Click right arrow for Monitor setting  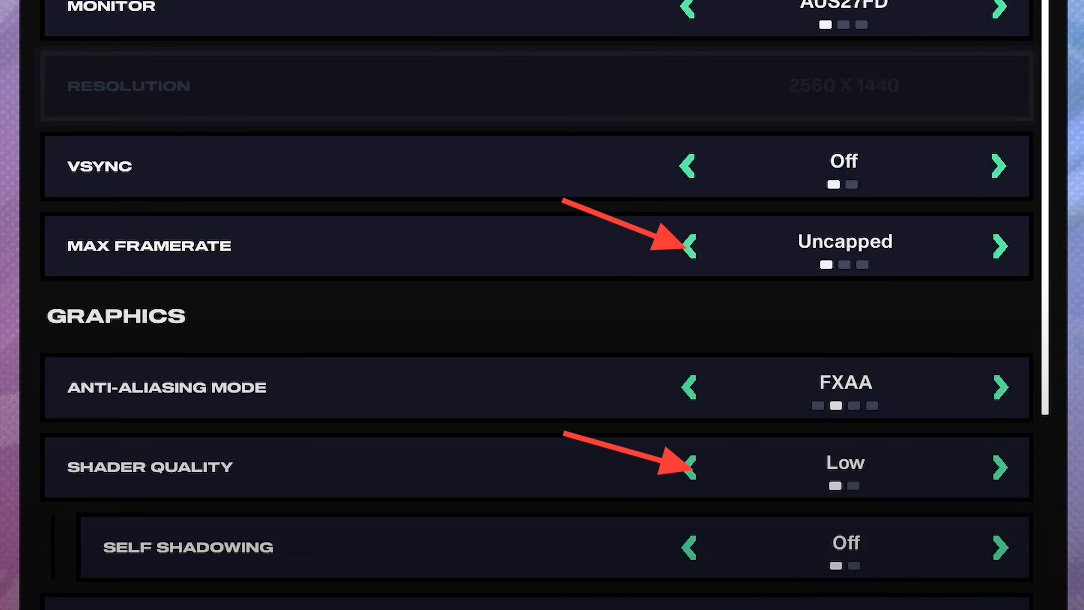click(x=998, y=8)
